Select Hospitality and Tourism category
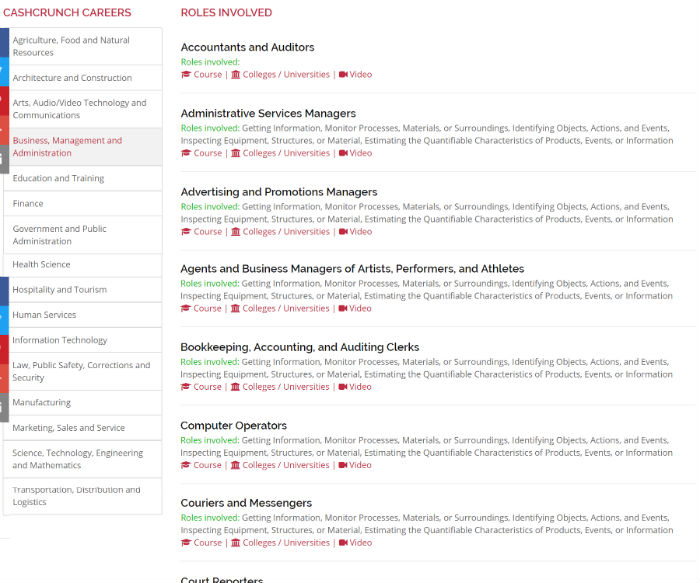This screenshot has width=700, height=583. 83,290
